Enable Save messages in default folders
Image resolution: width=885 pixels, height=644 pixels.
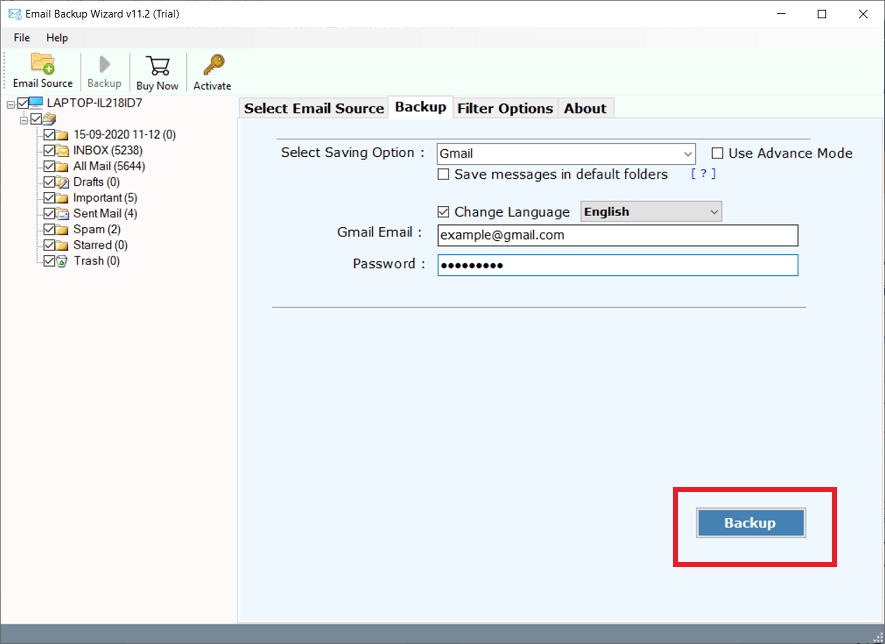click(444, 174)
